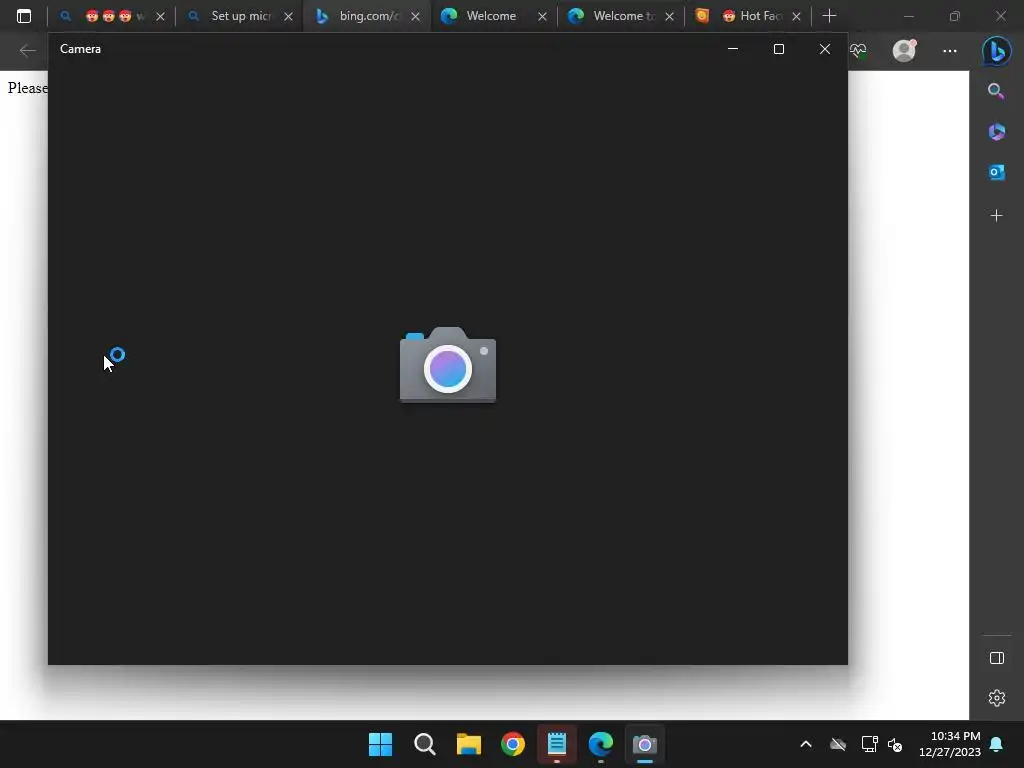The width and height of the screenshot is (1024, 768).
Task: Open the OneDrive tray icon
Action: 838,744
